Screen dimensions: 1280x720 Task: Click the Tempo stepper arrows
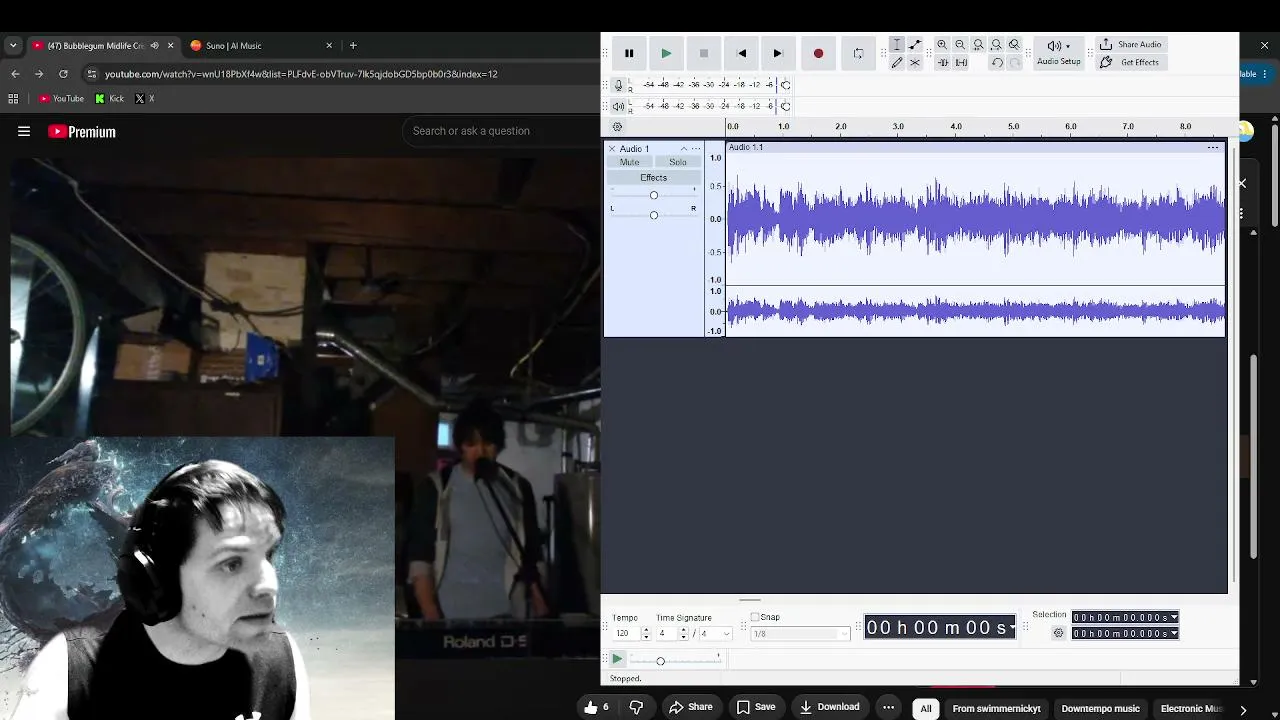coord(646,634)
